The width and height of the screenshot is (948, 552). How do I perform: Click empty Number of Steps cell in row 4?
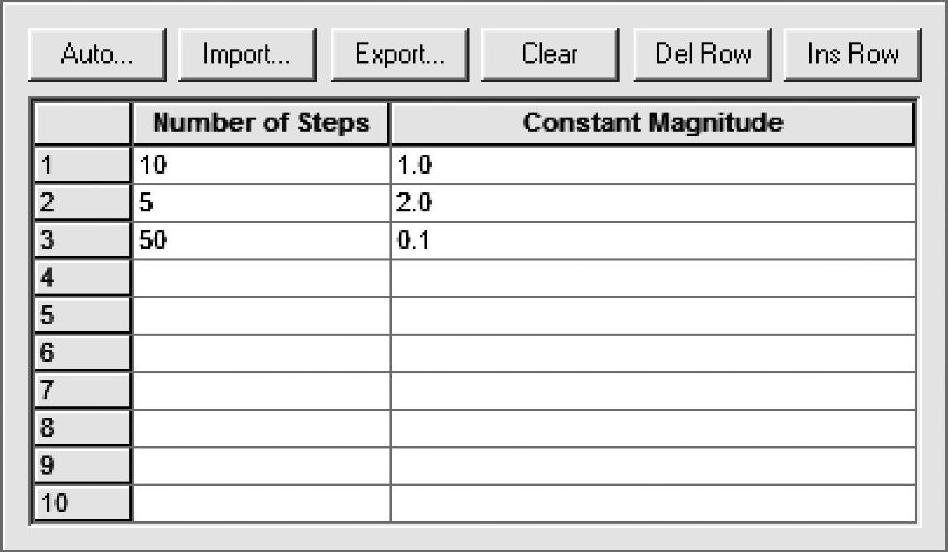[x=261, y=278]
